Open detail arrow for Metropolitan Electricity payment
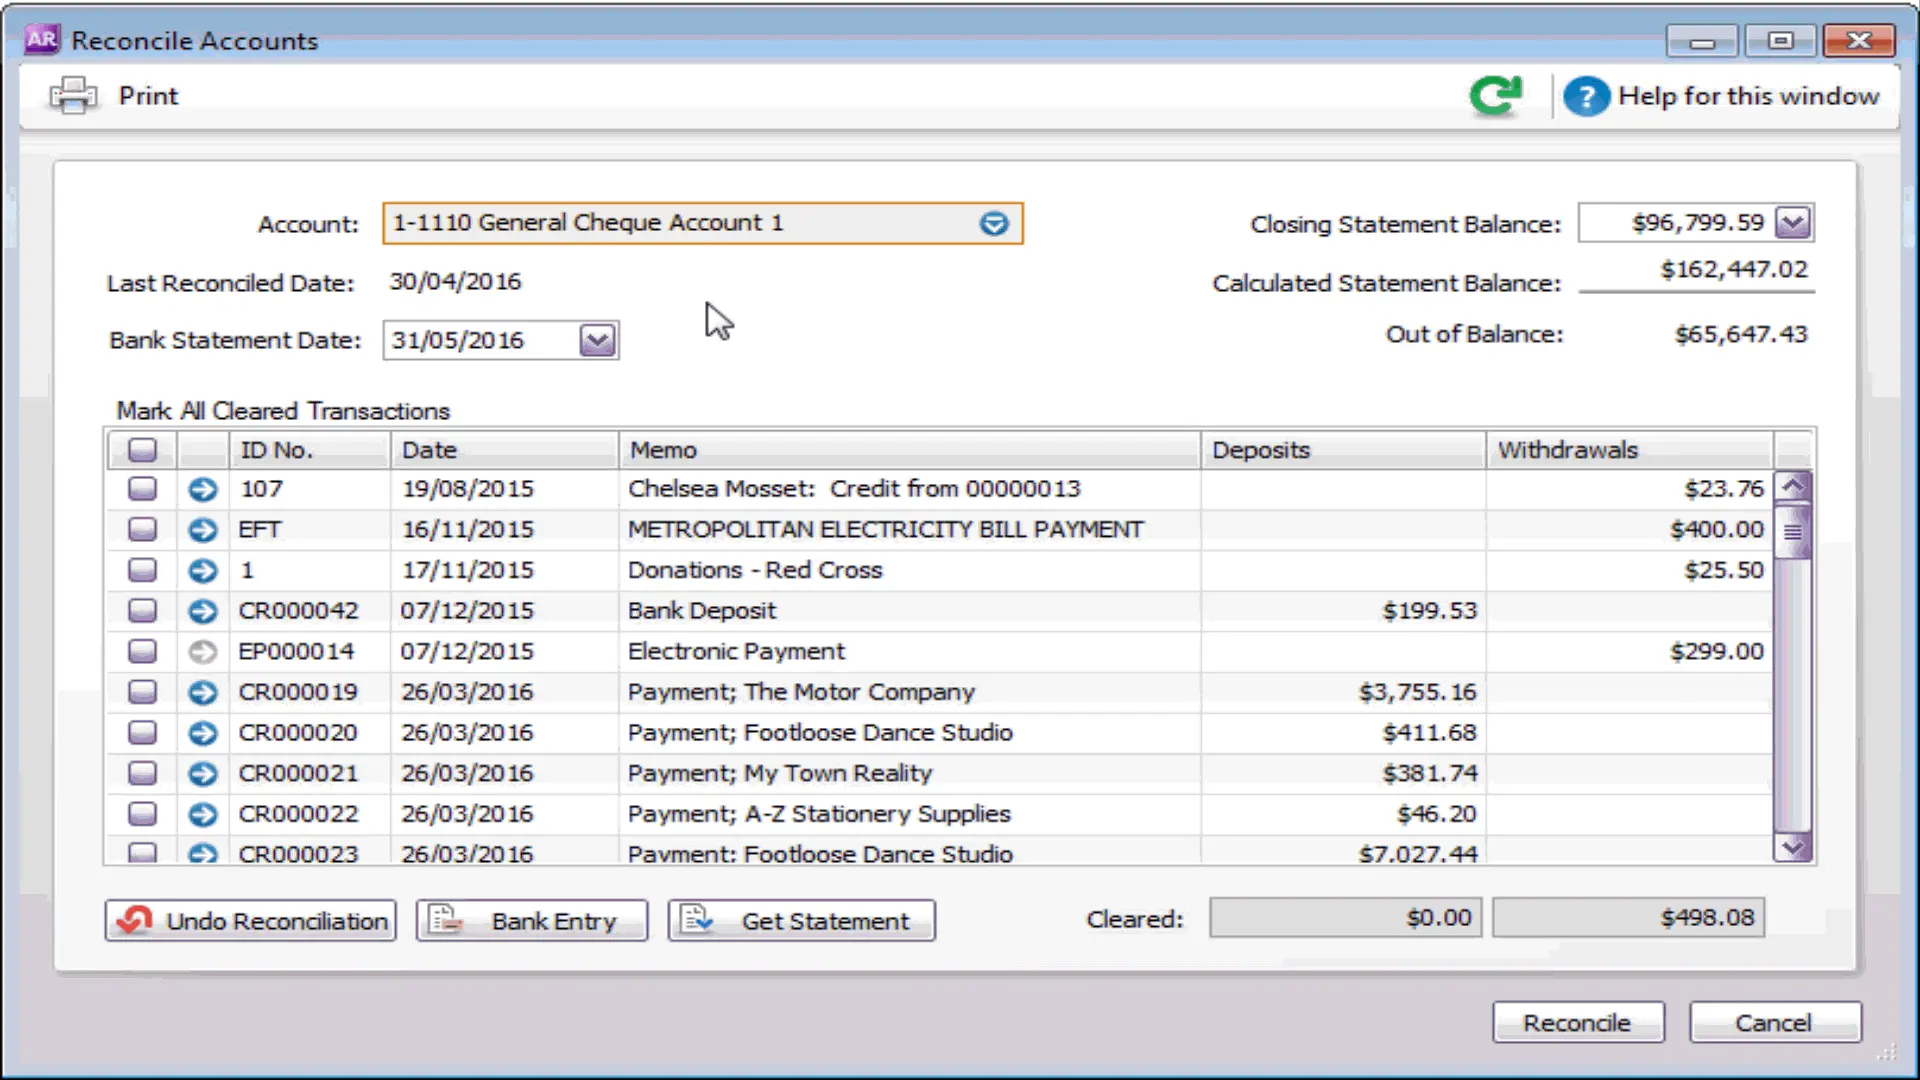 (203, 530)
